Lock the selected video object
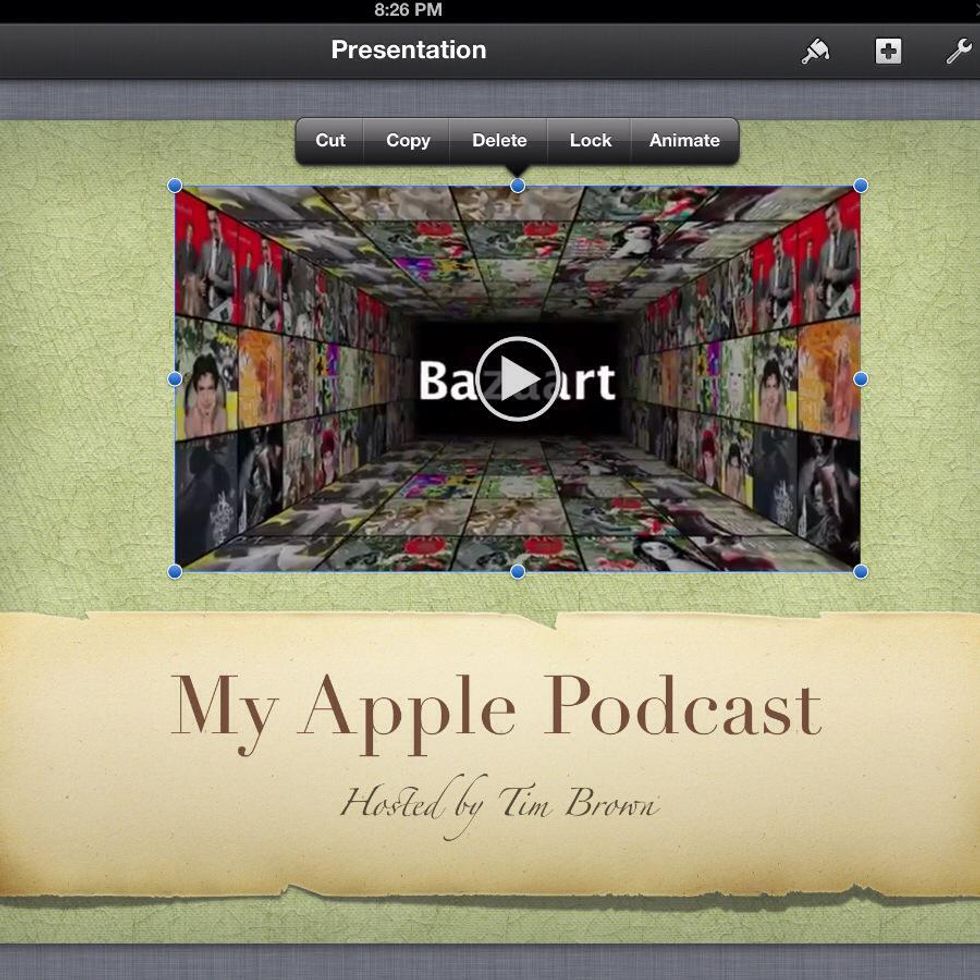Image resolution: width=980 pixels, height=980 pixels. point(590,141)
